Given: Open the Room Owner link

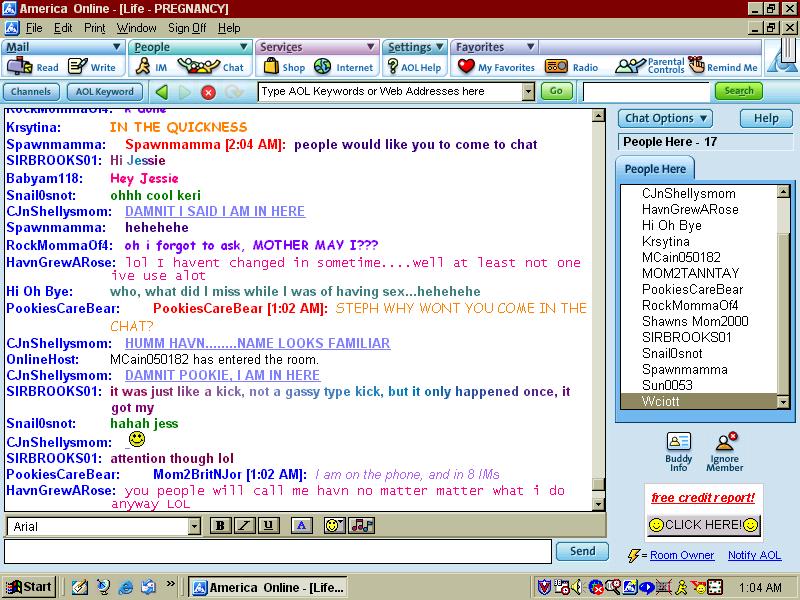Looking at the screenshot, I should pyautogui.click(x=682, y=555).
